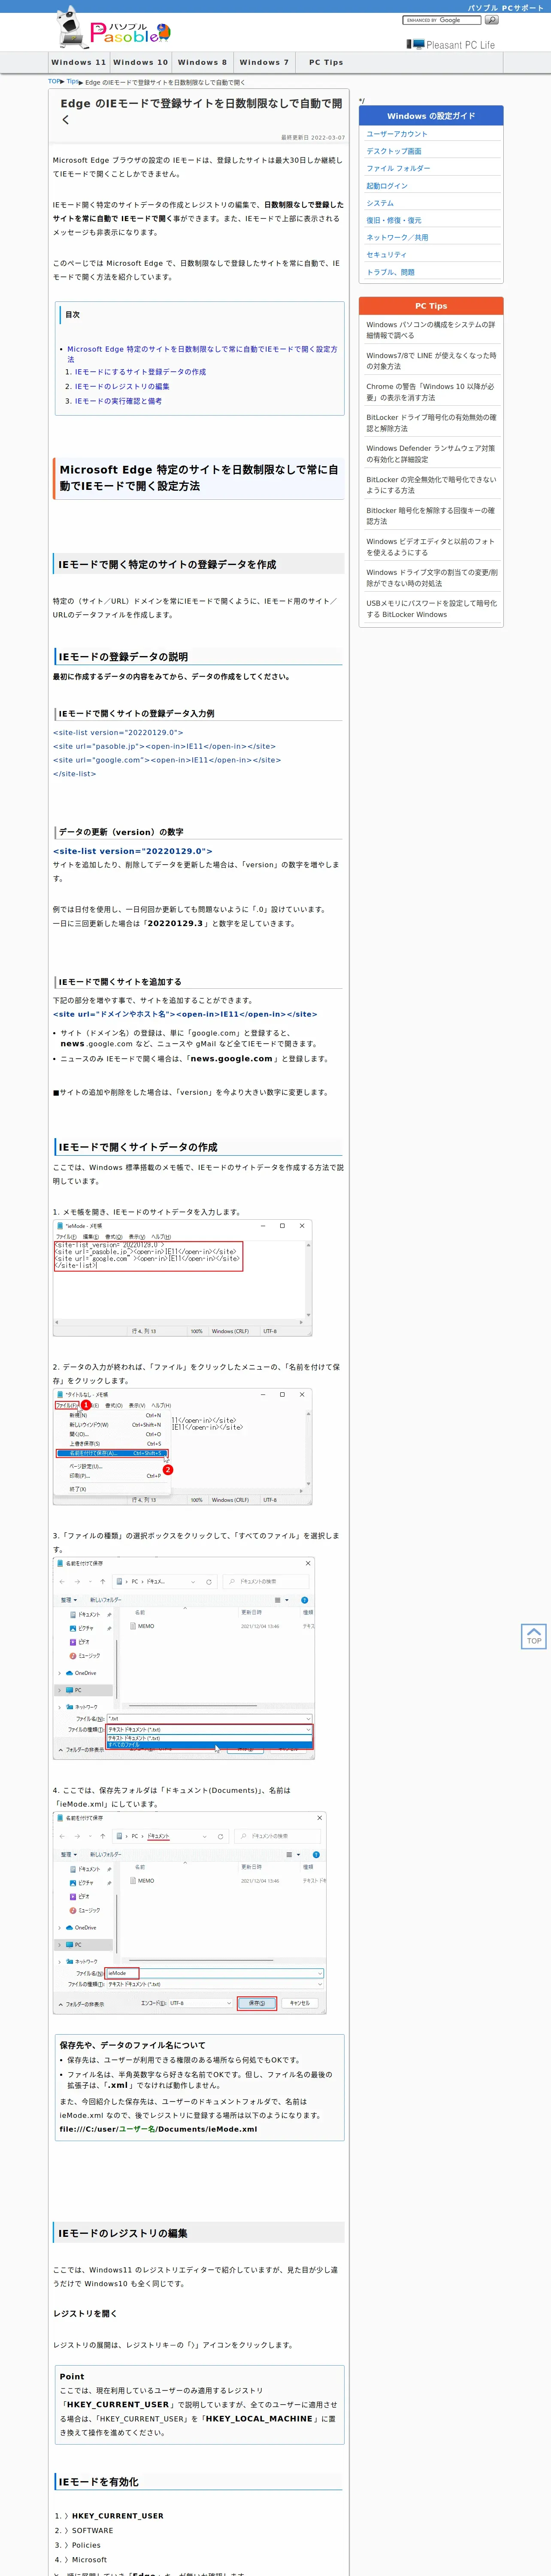Click the site-list version="20220129.0" sample line
This screenshot has width=551, height=2576.
pyautogui.click(x=118, y=732)
